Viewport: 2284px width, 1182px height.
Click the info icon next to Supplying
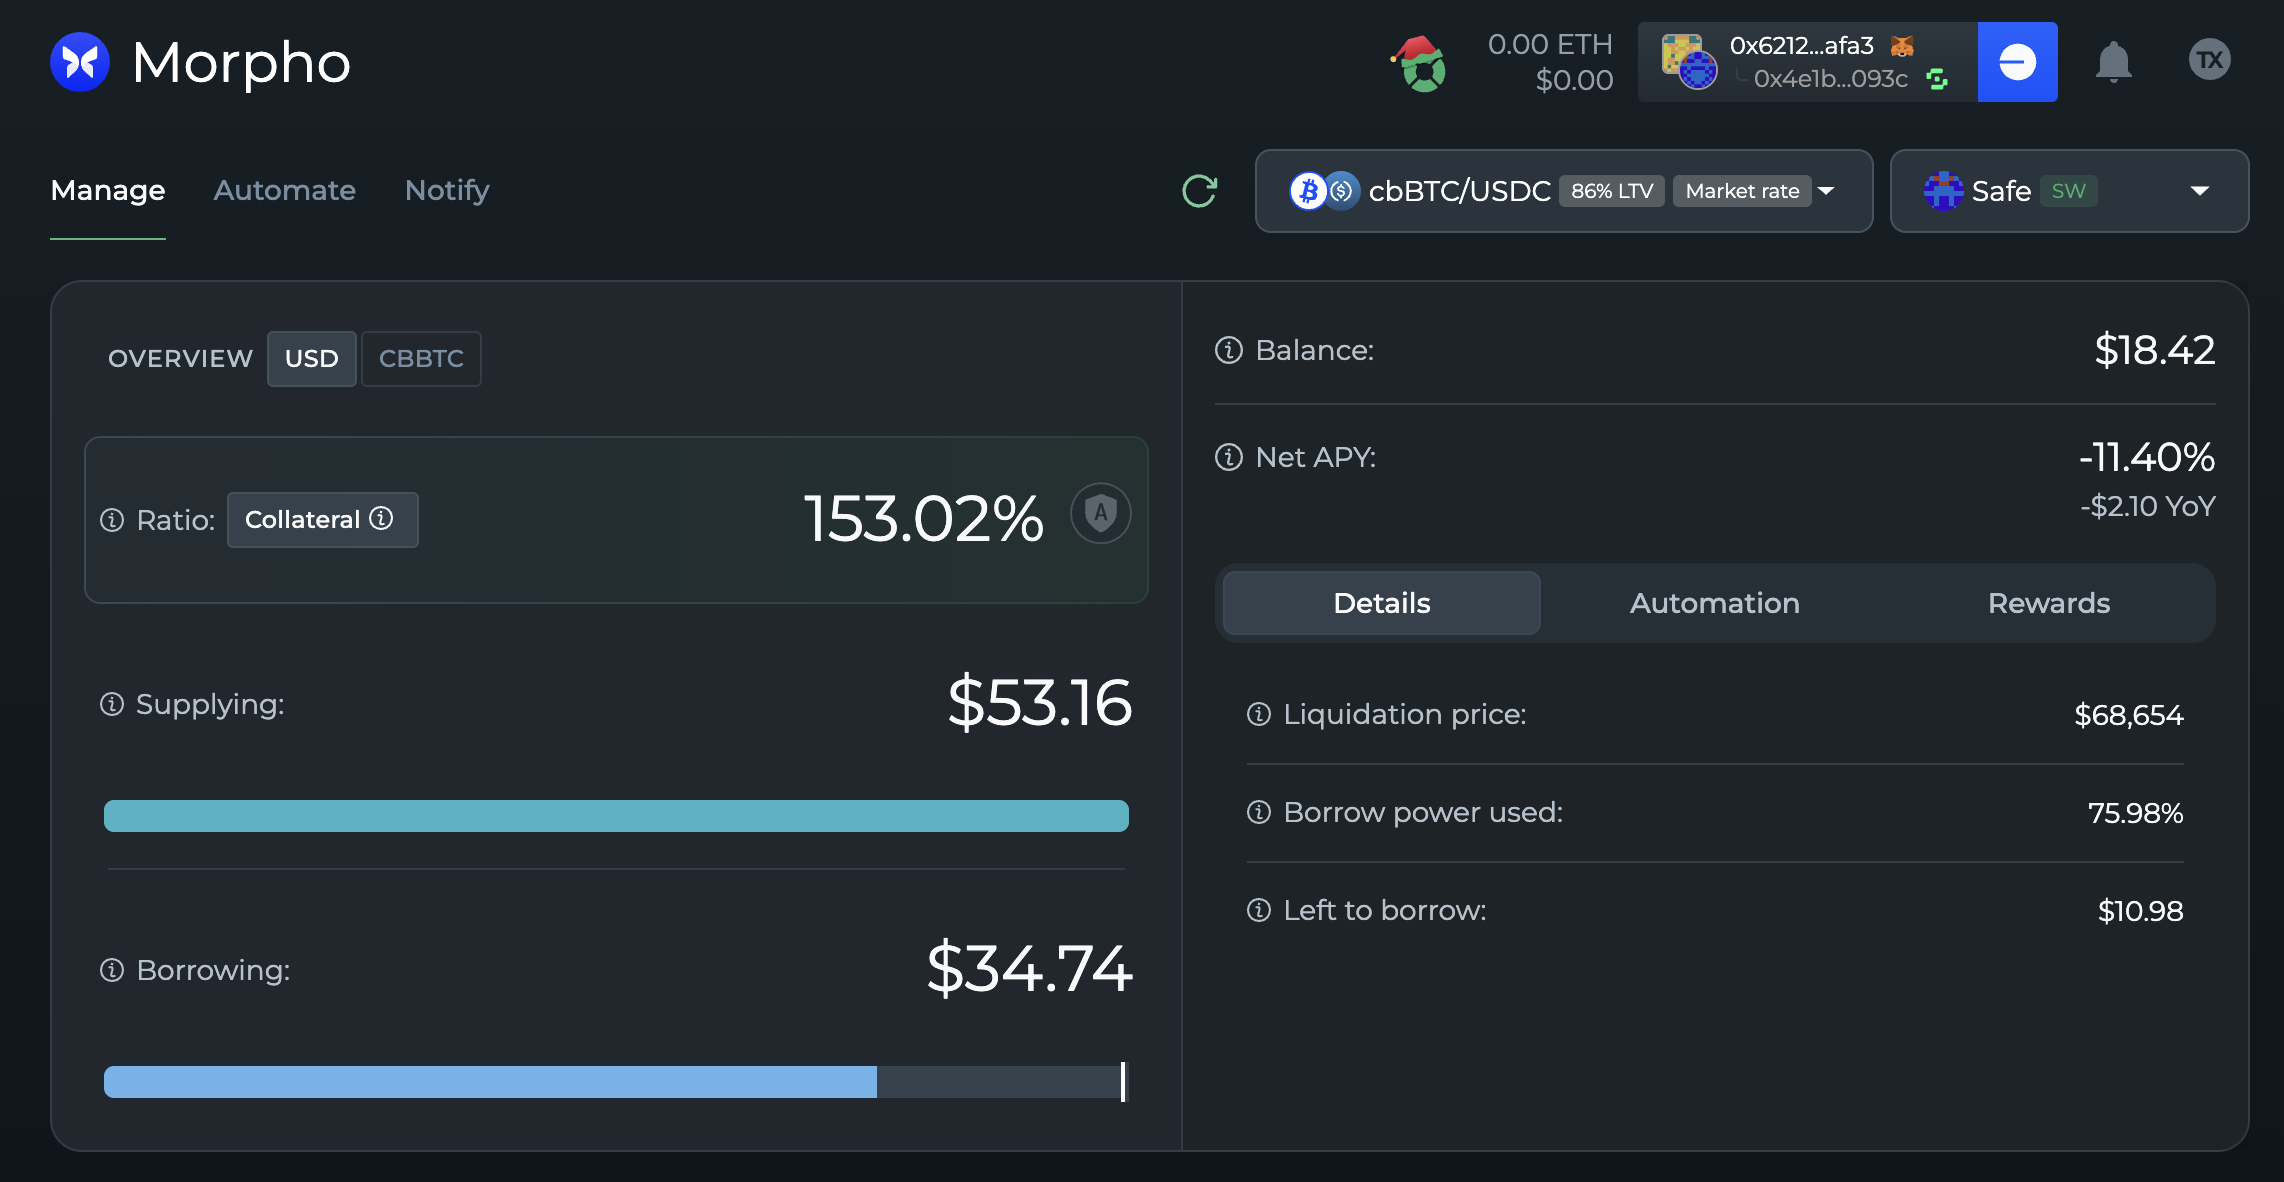(x=112, y=704)
